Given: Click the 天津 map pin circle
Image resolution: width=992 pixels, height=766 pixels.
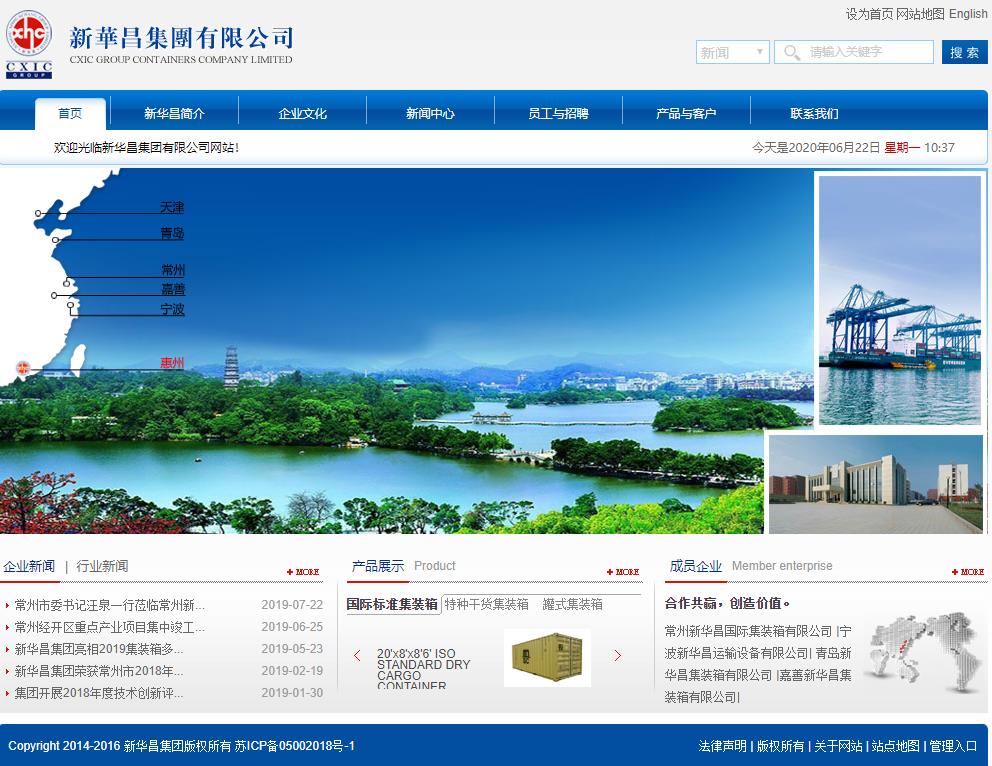Looking at the screenshot, I should click(38, 214).
